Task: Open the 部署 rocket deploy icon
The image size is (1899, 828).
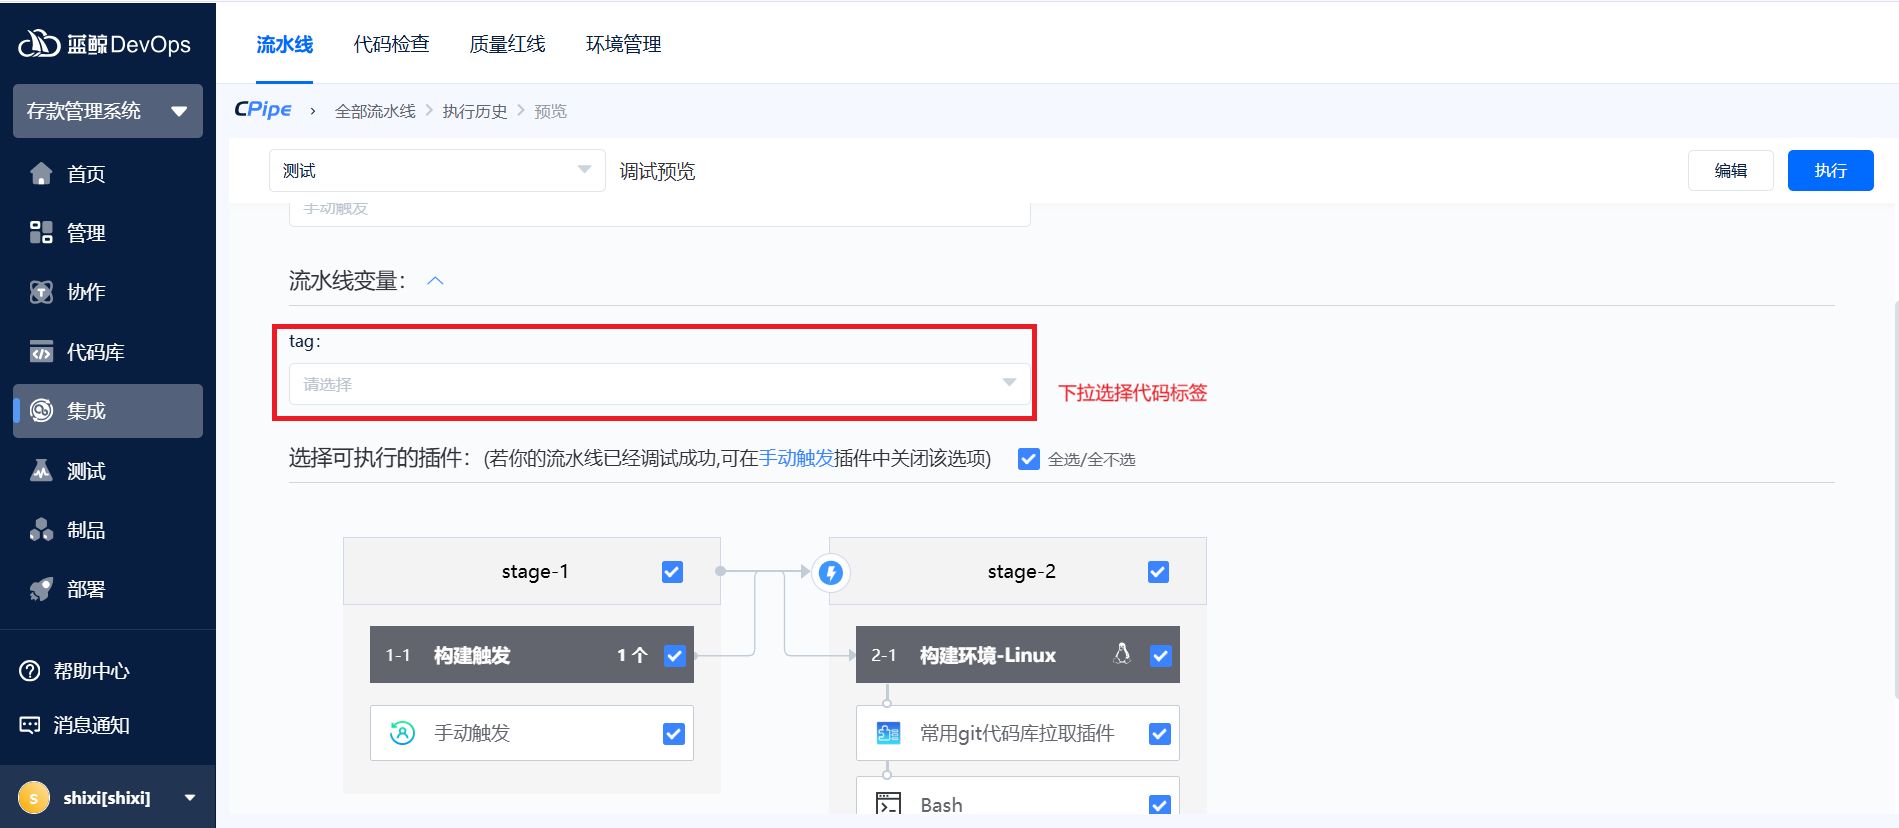Action: (x=41, y=590)
